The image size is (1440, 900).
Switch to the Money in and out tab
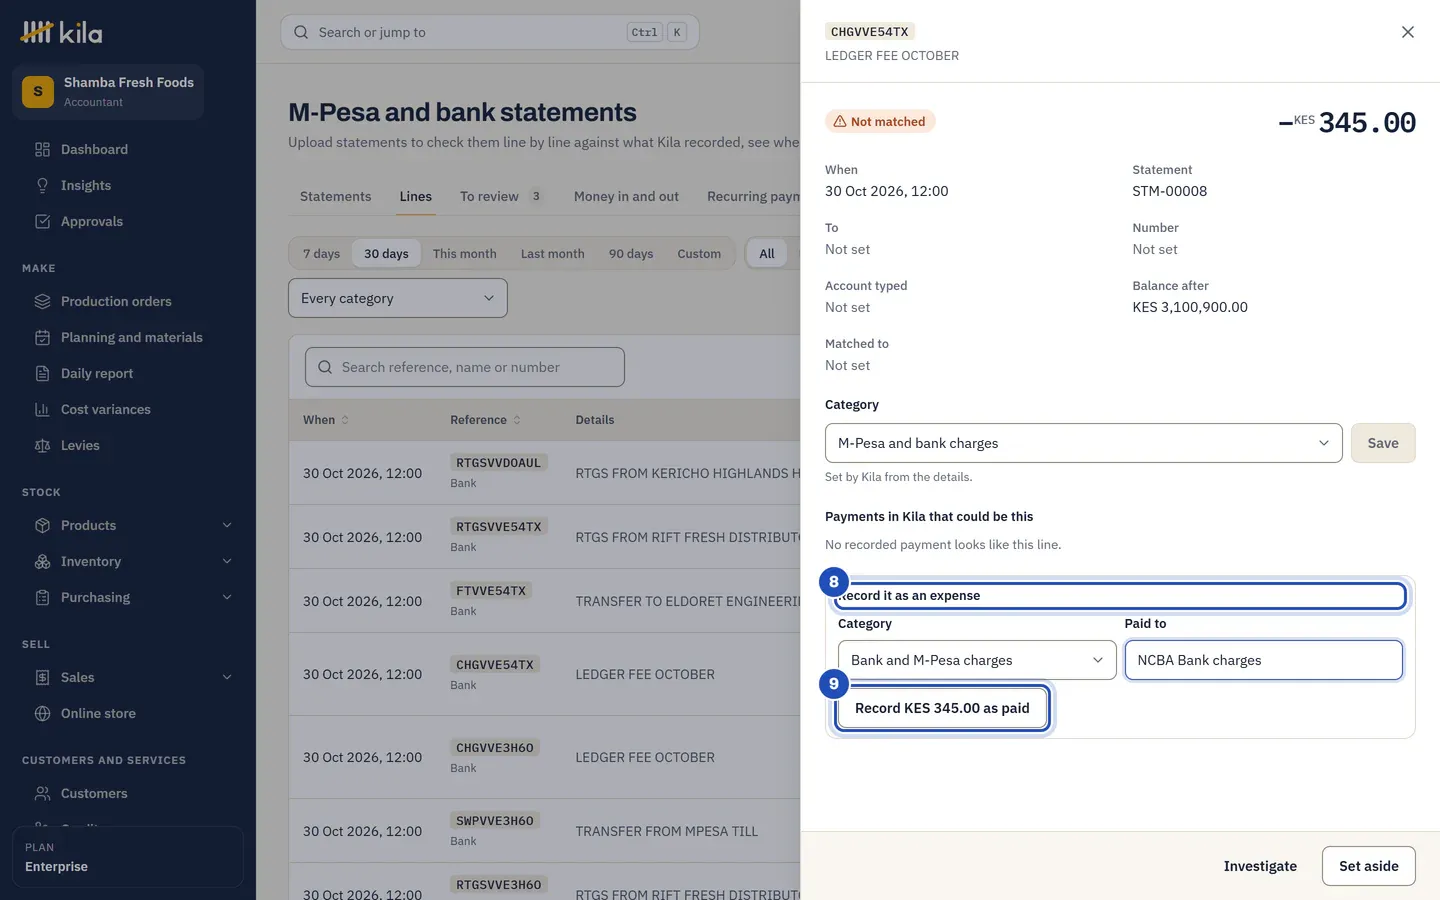click(626, 196)
